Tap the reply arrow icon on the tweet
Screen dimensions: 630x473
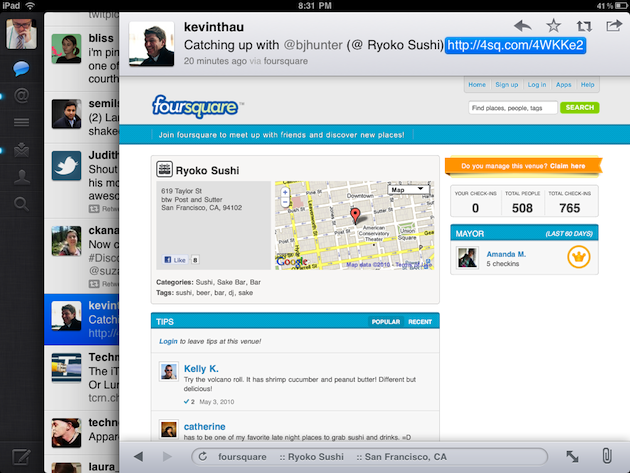coord(522,26)
